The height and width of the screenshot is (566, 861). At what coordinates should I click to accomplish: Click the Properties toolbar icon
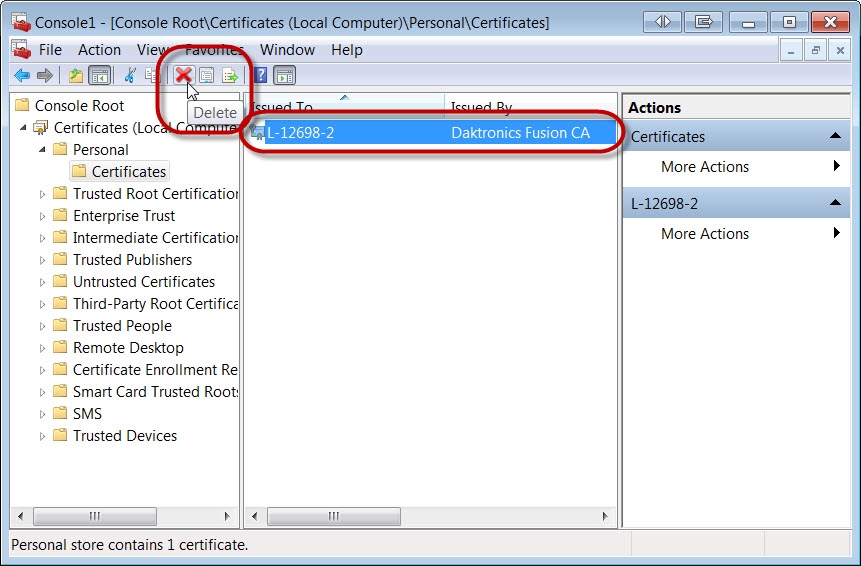pyautogui.click(x=207, y=75)
